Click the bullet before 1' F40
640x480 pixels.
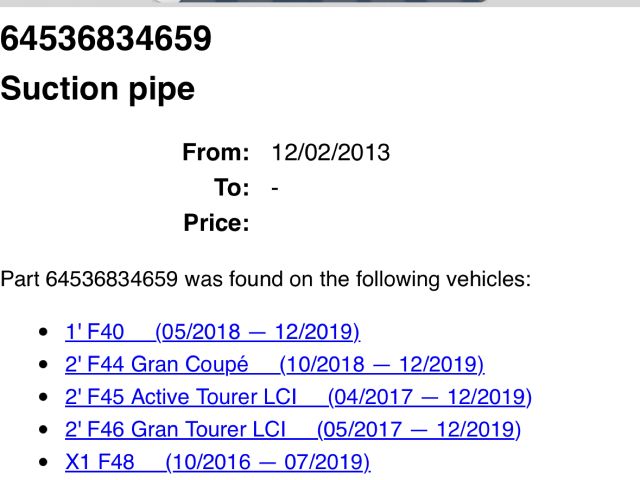point(42,332)
